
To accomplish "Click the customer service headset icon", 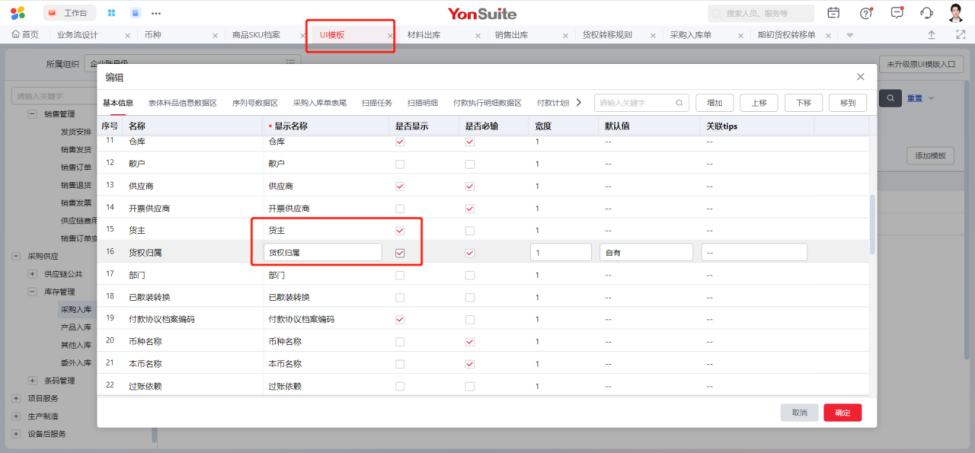I will point(926,13).
